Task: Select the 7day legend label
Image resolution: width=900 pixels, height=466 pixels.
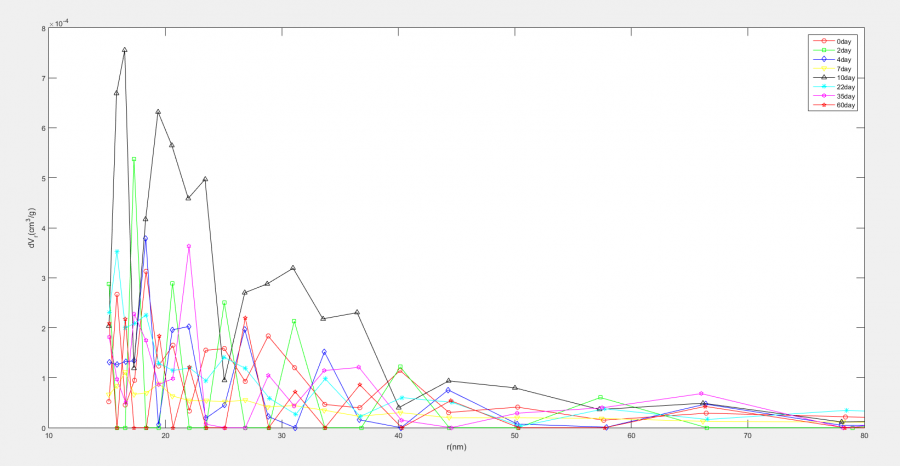Action: [843, 69]
